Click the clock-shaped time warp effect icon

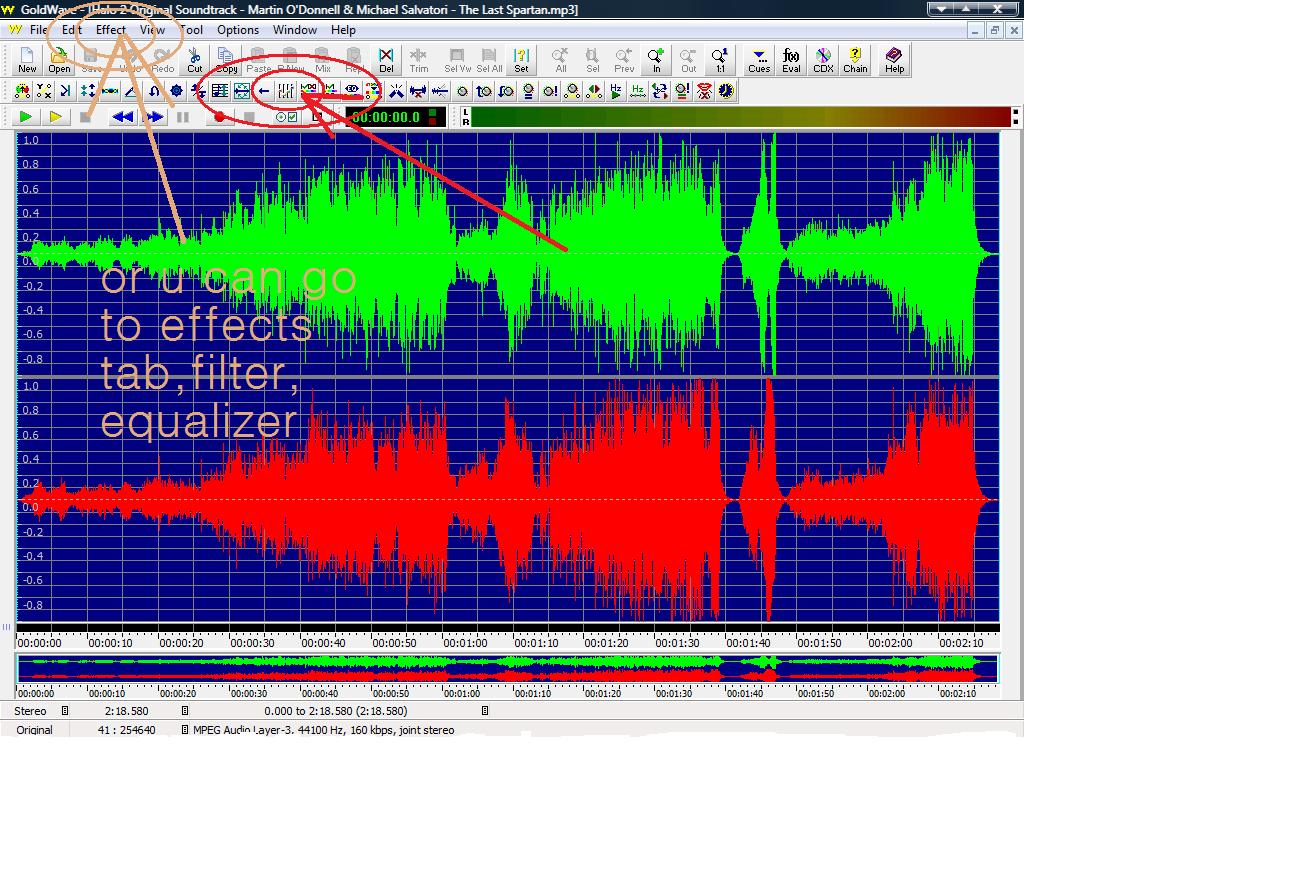click(725, 91)
